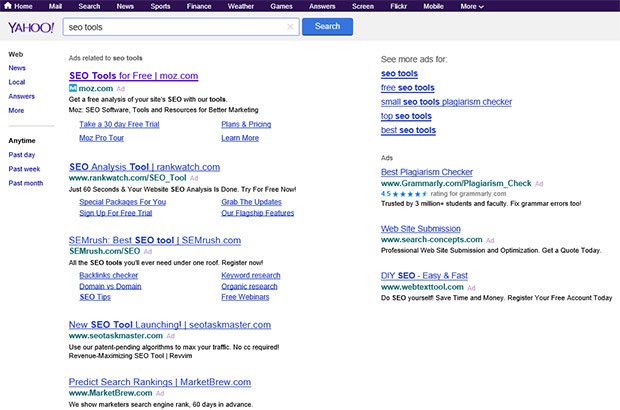Select the Web filter in sidebar
Screen dimensions: 620x410
coord(16,54)
